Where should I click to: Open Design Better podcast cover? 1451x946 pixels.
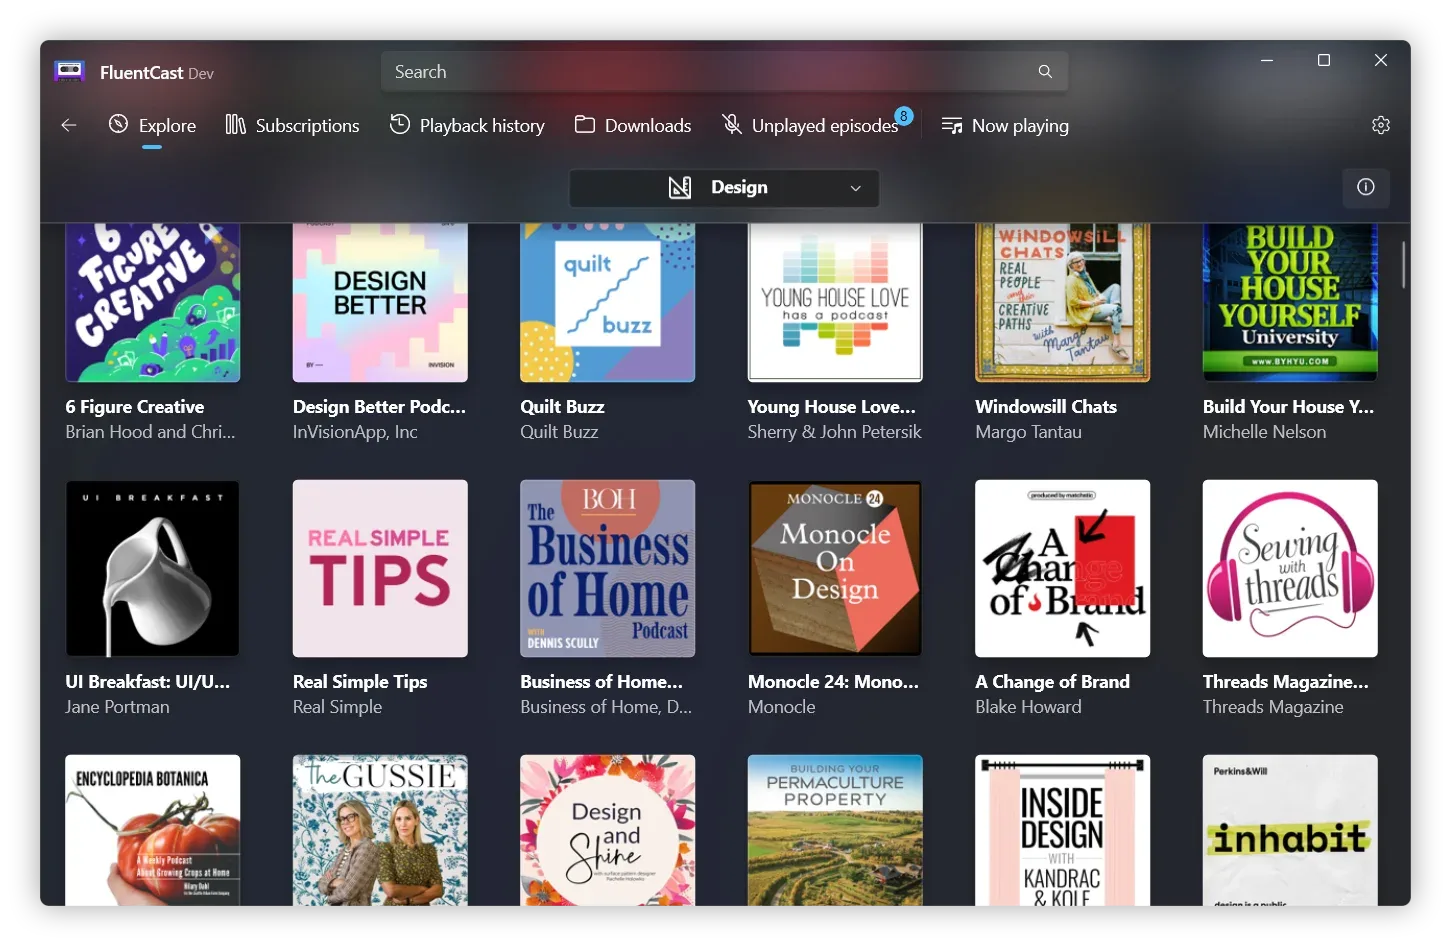(380, 302)
